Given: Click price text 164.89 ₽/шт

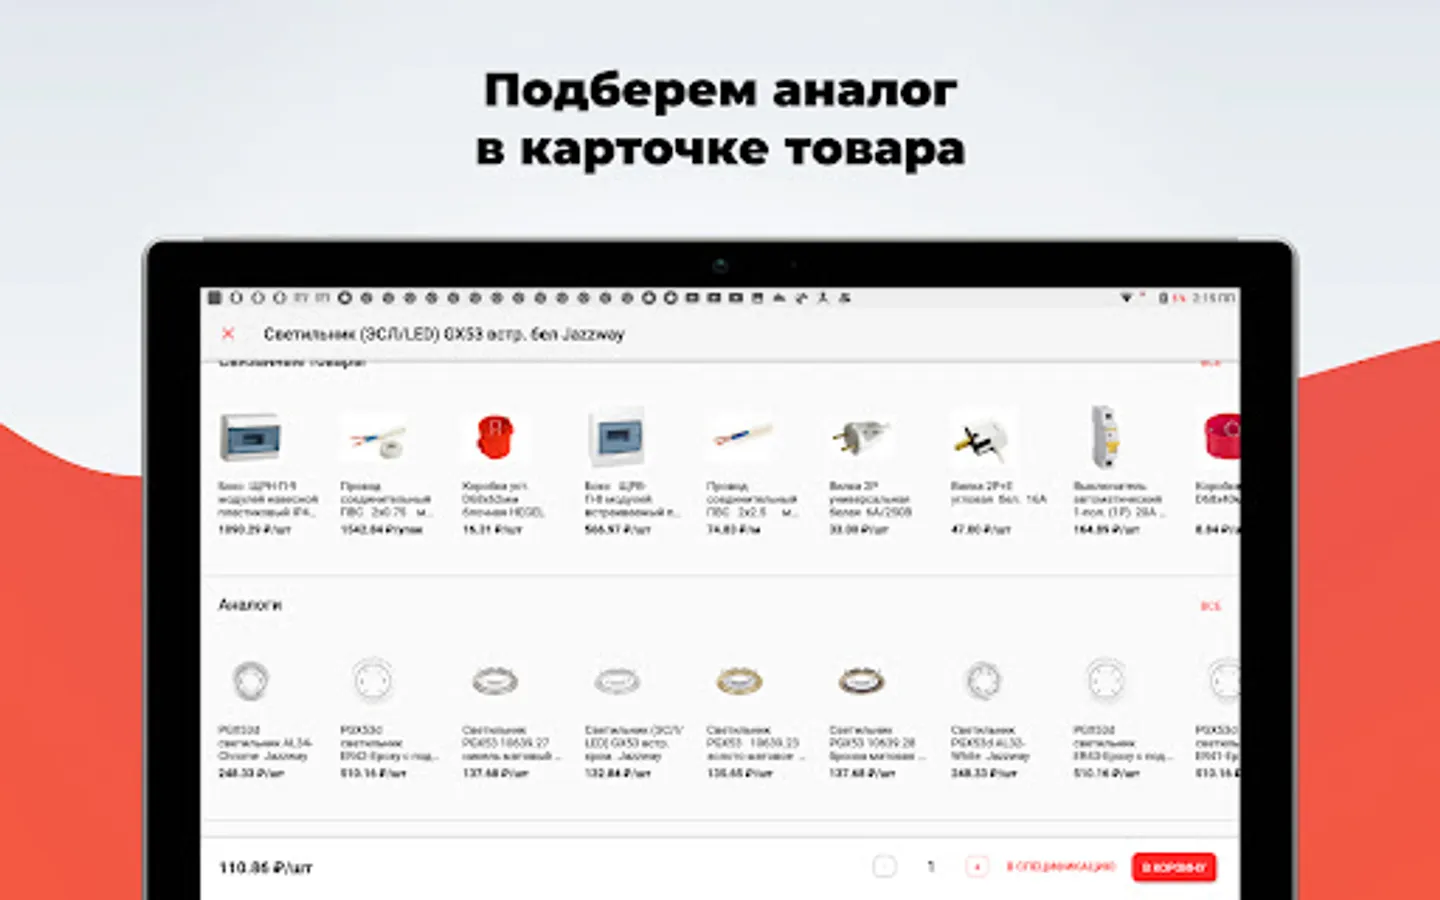Looking at the screenshot, I should 1106,529.
